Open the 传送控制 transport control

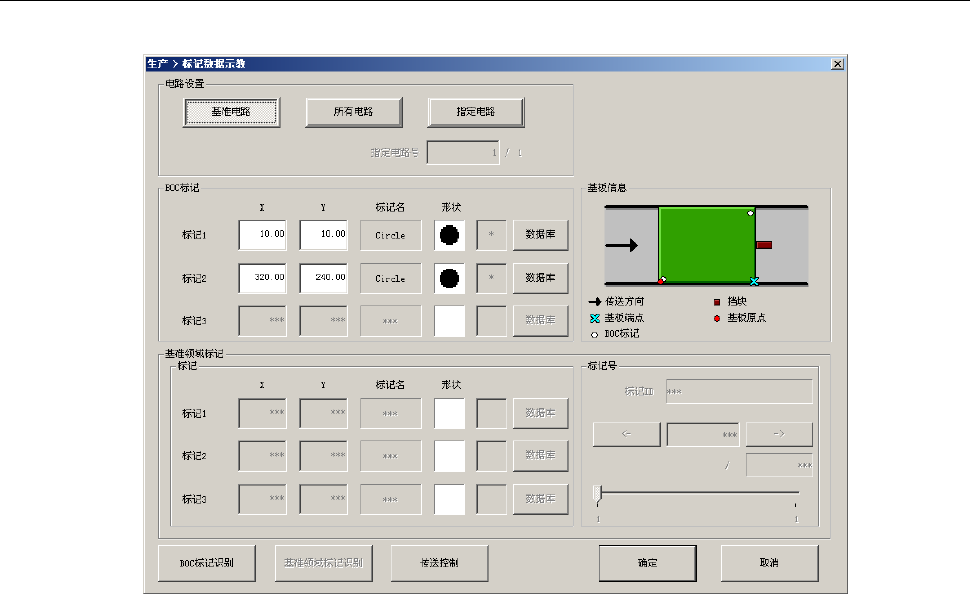click(x=439, y=563)
